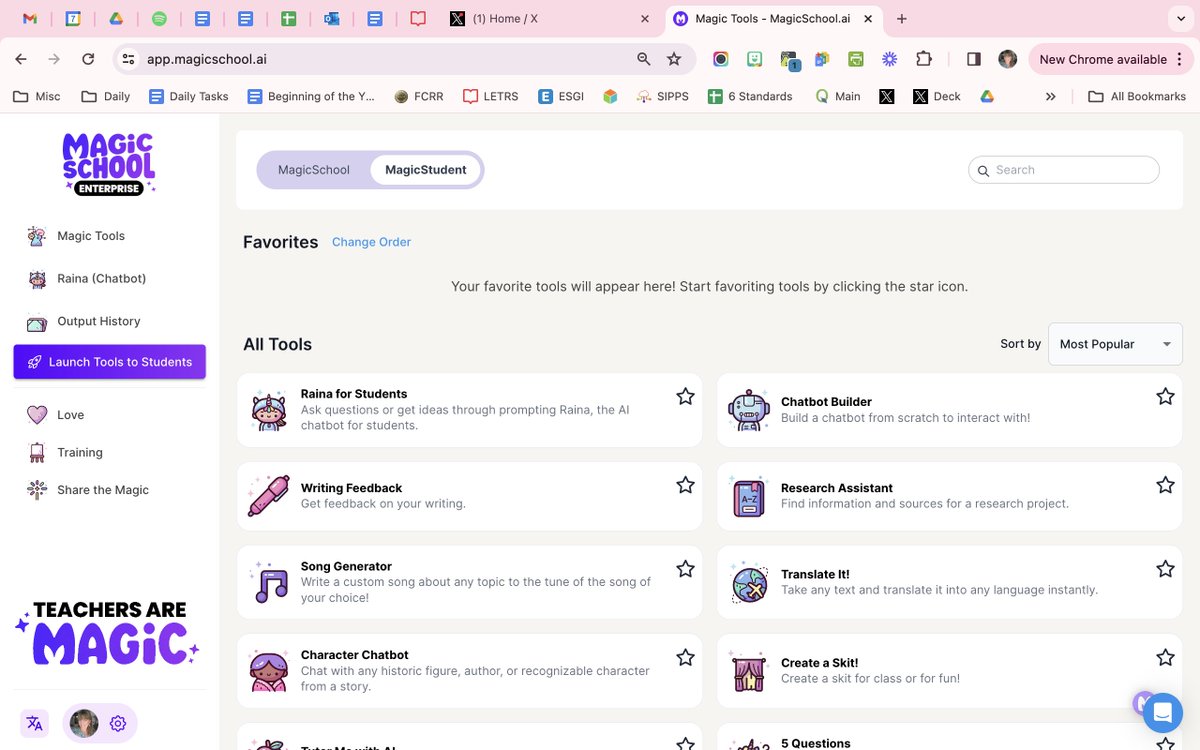Click the Magic Tools sidebar icon
Viewport: 1200px width, 750px height.
(37, 236)
